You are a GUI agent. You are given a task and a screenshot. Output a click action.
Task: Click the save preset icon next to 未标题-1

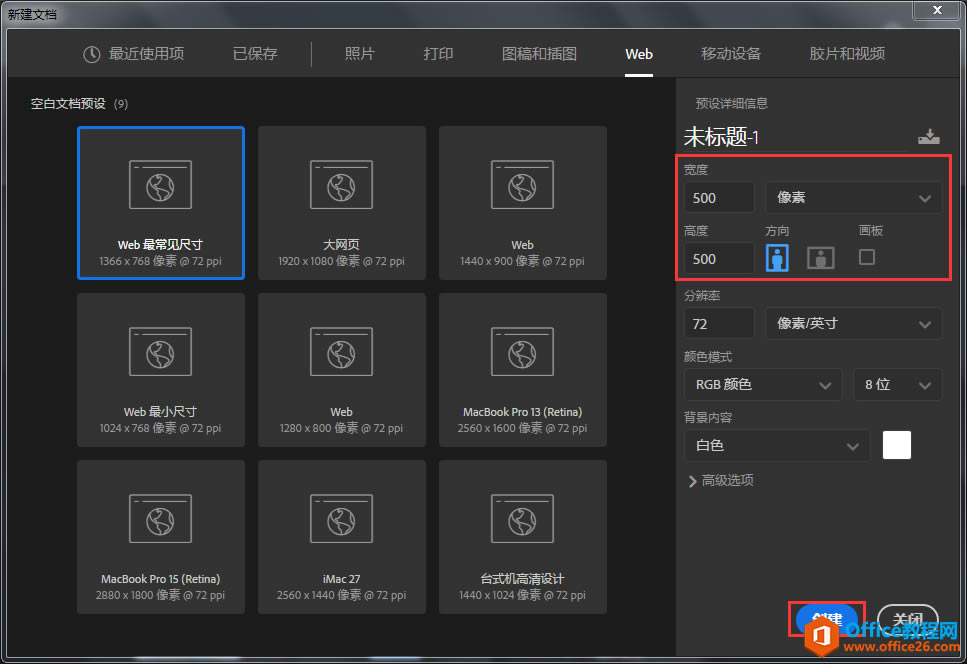[928, 136]
